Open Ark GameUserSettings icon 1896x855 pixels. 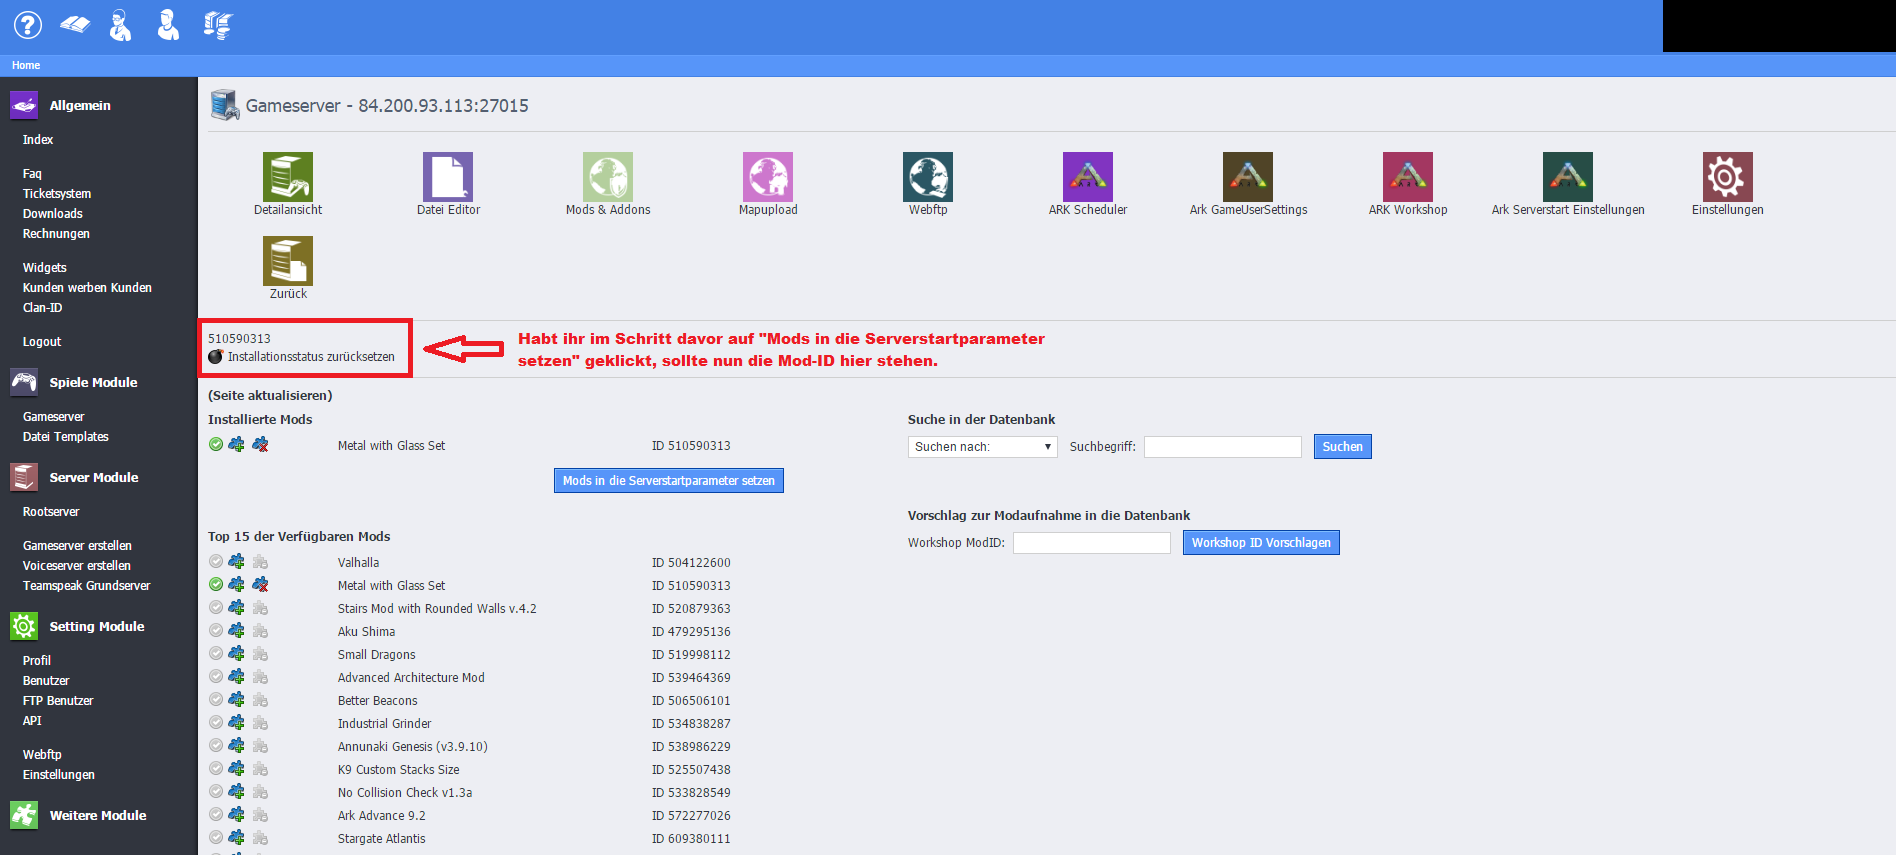[1248, 177]
